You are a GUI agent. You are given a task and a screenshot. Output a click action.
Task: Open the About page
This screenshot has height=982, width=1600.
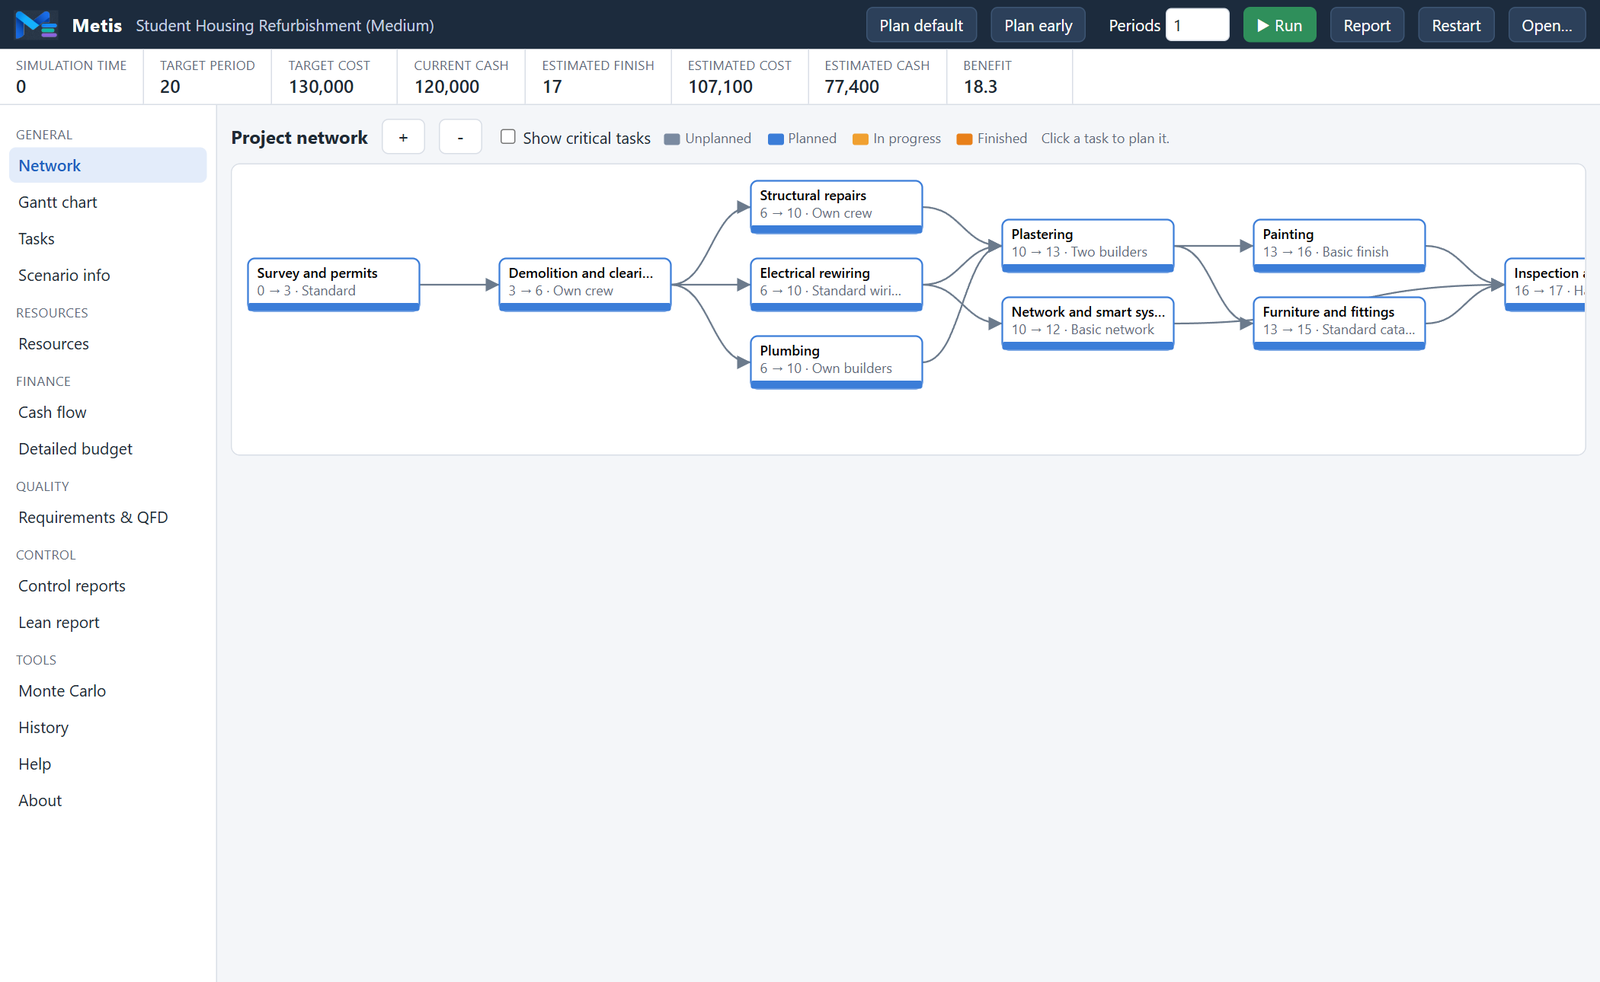(108, 800)
